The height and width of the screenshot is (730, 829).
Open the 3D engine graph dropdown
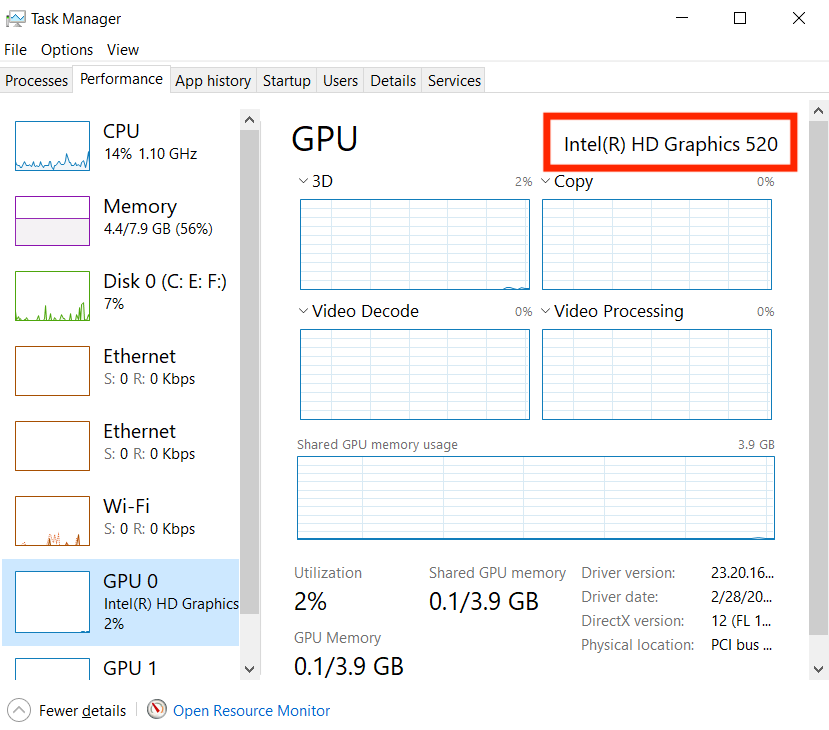point(303,181)
